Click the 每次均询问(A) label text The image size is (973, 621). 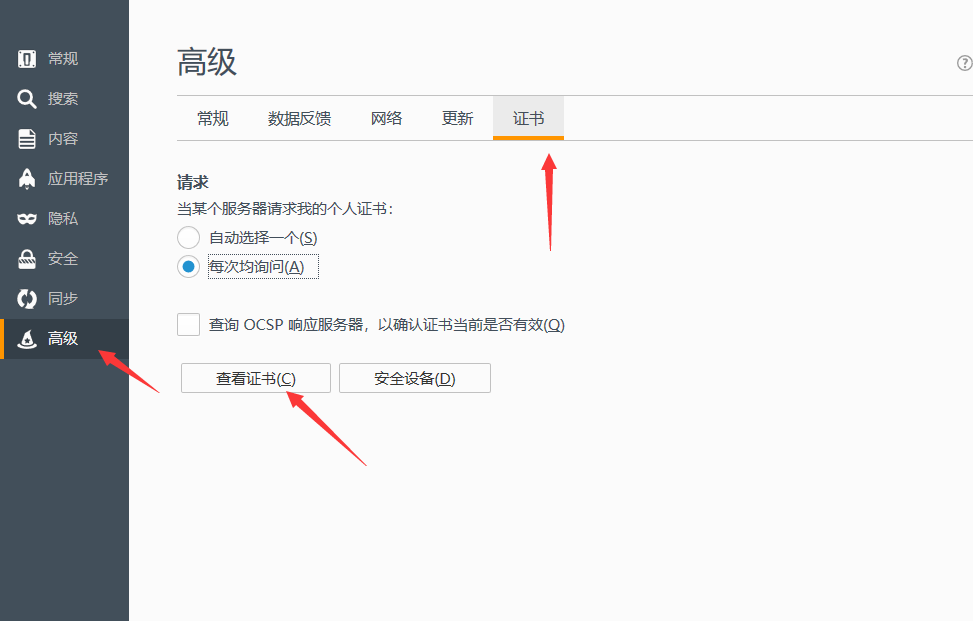pos(256,267)
